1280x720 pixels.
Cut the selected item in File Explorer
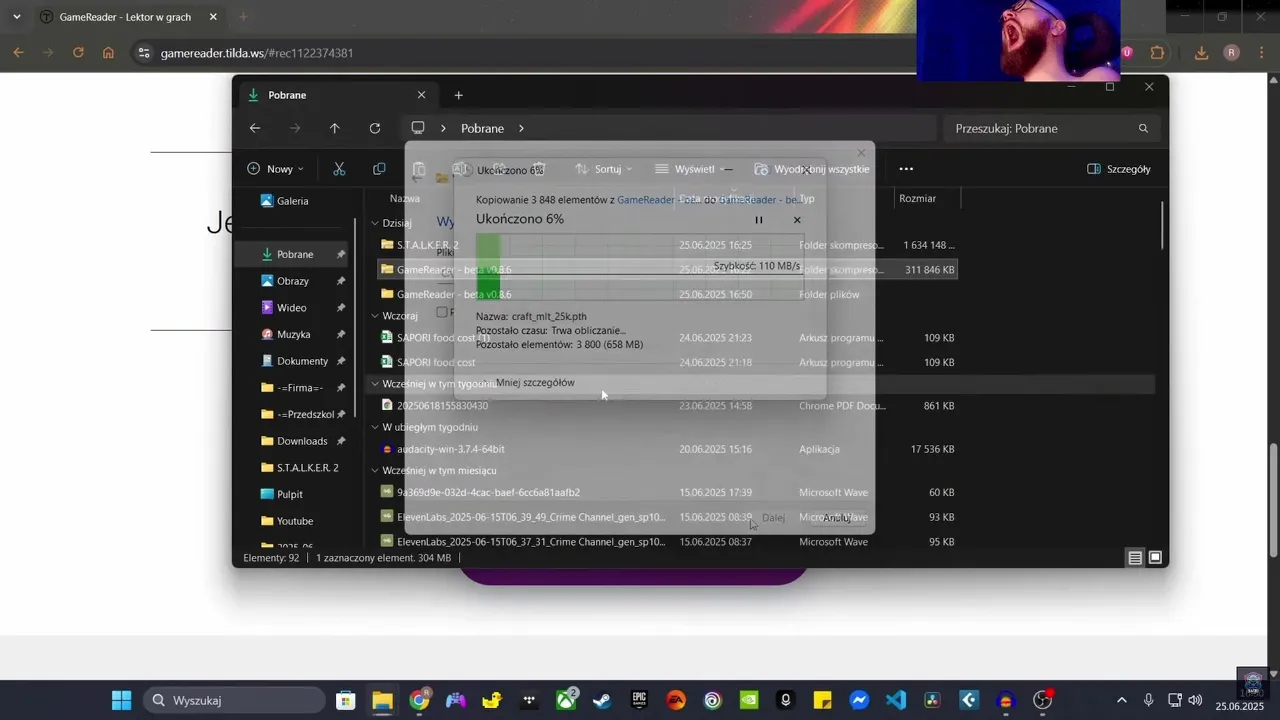[x=339, y=169]
